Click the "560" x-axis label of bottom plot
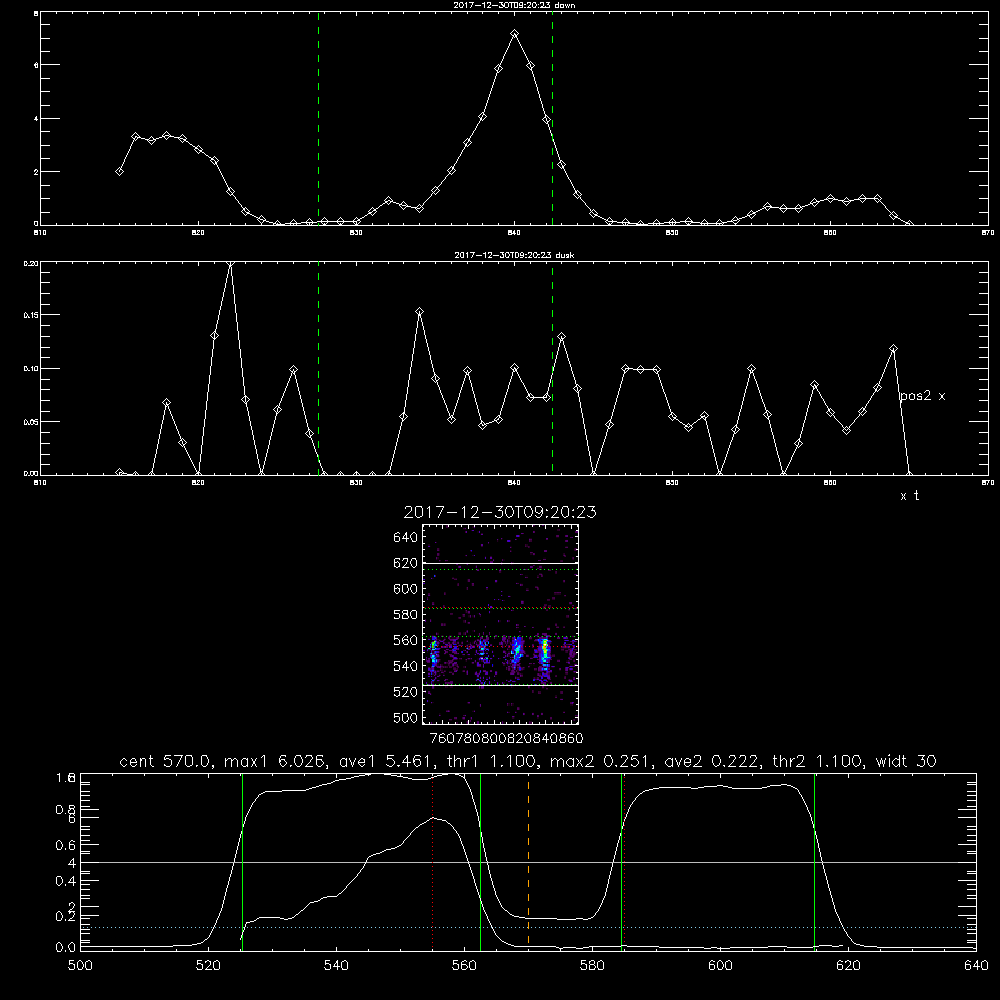This screenshot has width=1000, height=1000. 464,966
